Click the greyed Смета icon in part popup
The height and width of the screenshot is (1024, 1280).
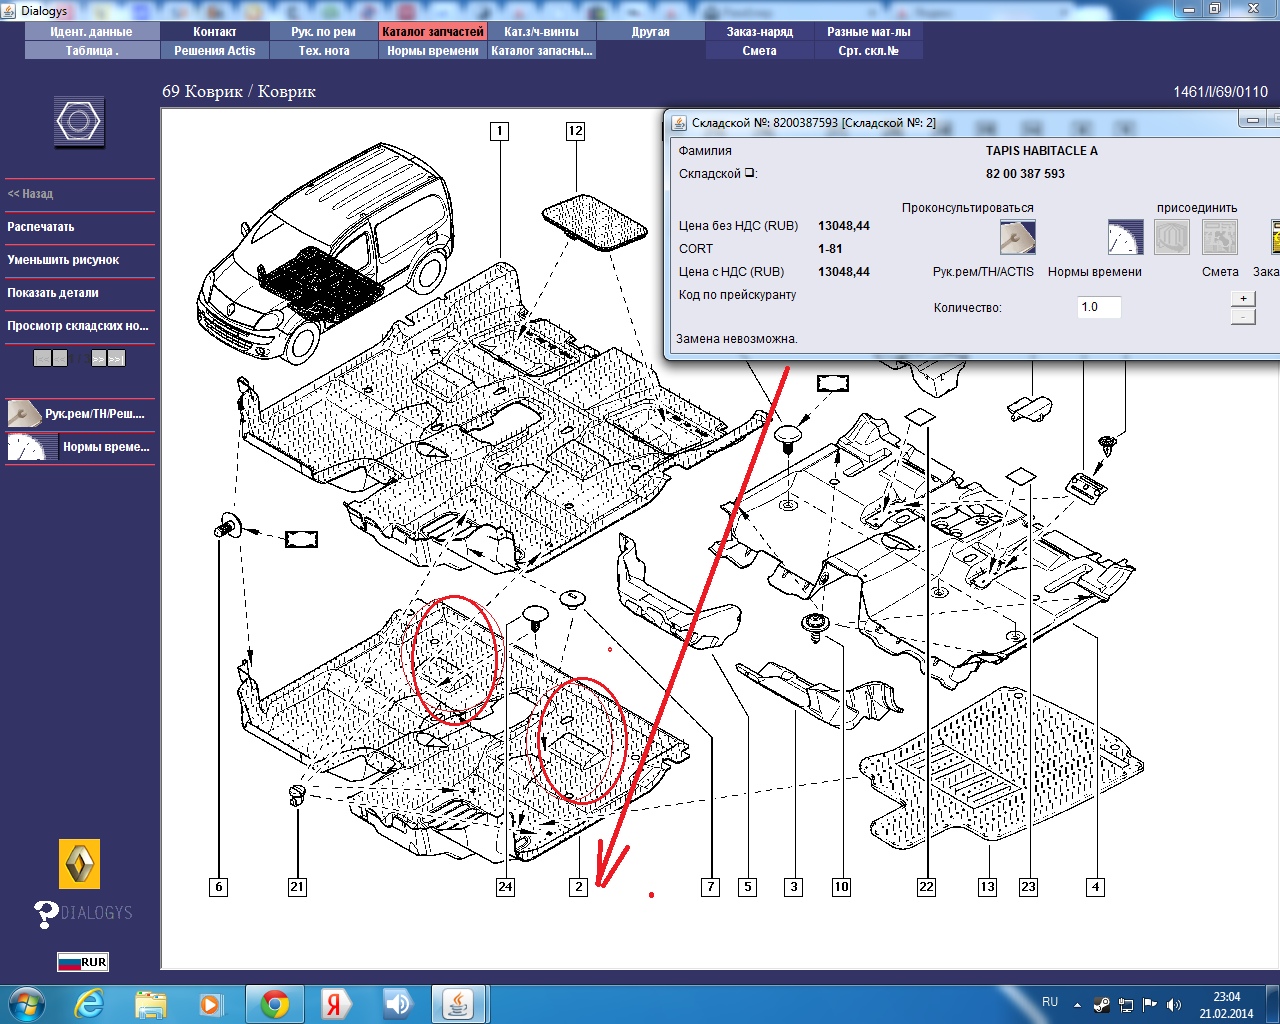point(1219,237)
